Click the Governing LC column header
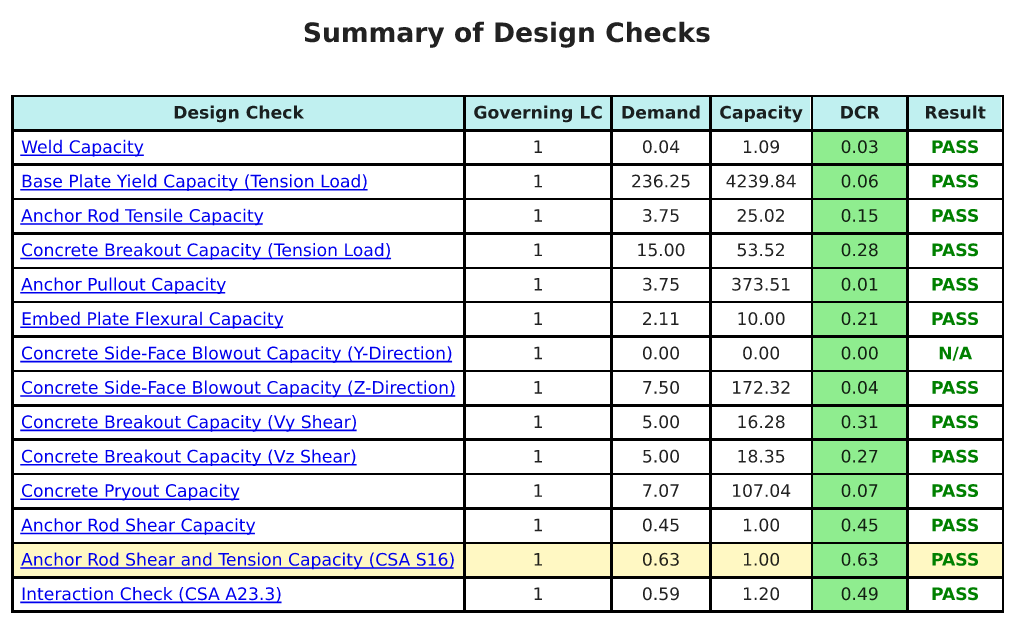 pos(537,113)
